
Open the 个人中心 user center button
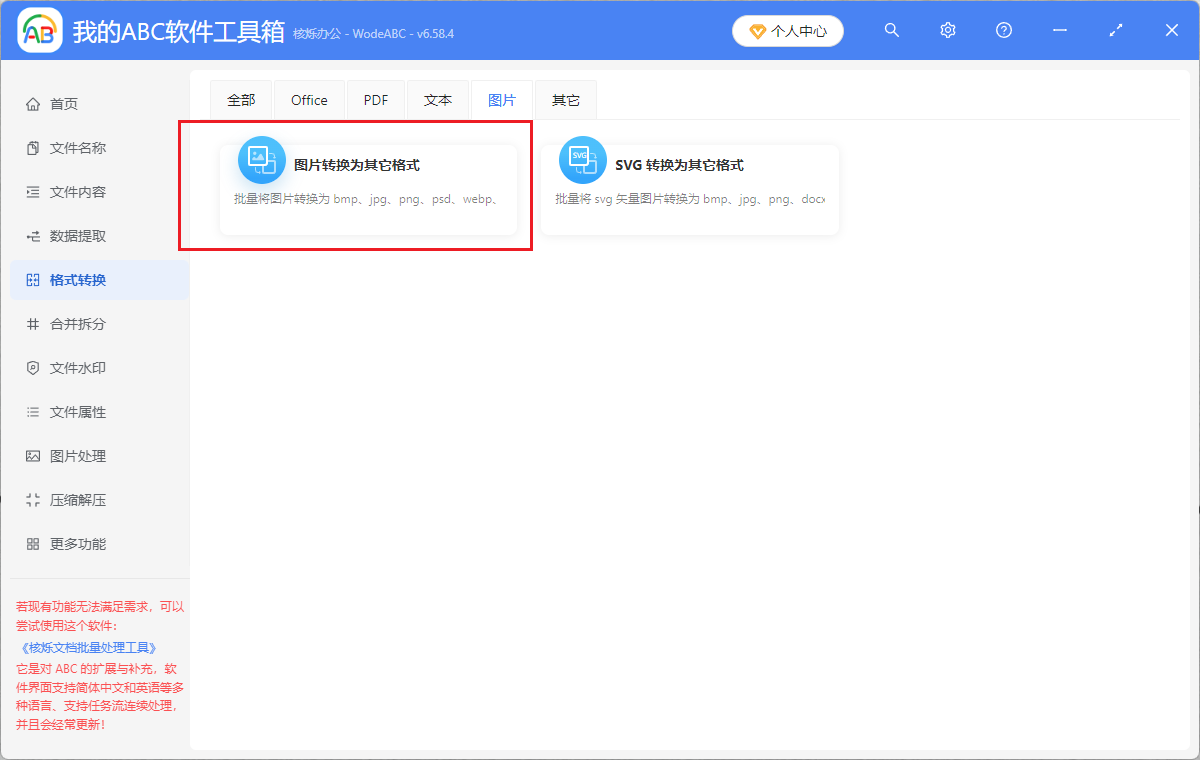coord(788,31)
